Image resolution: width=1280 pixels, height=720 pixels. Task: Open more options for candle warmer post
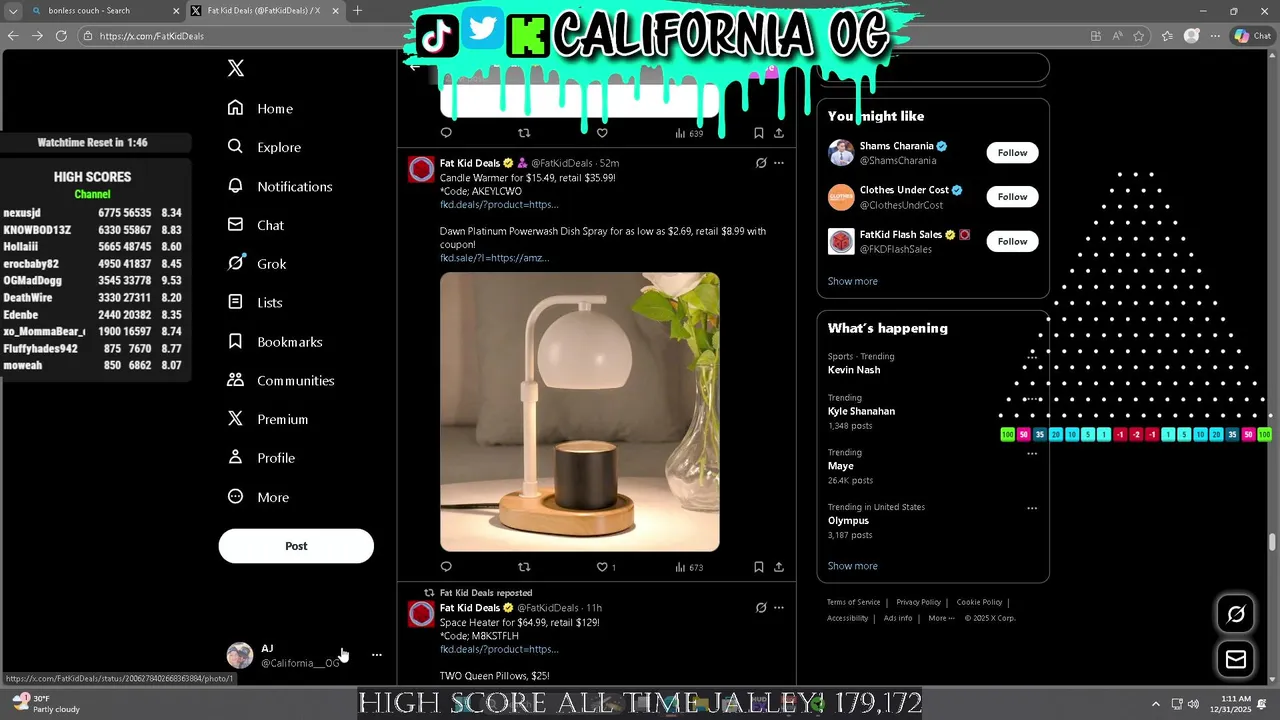[x=779, y=163]
